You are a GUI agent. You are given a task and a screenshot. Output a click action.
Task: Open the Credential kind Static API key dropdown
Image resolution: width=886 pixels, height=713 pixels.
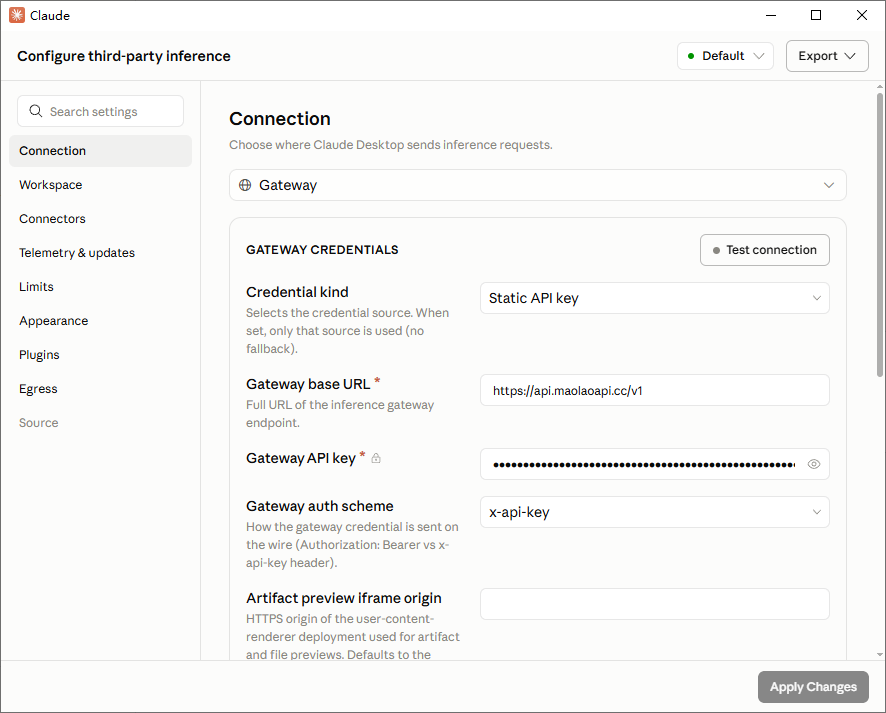click(654, 298)
